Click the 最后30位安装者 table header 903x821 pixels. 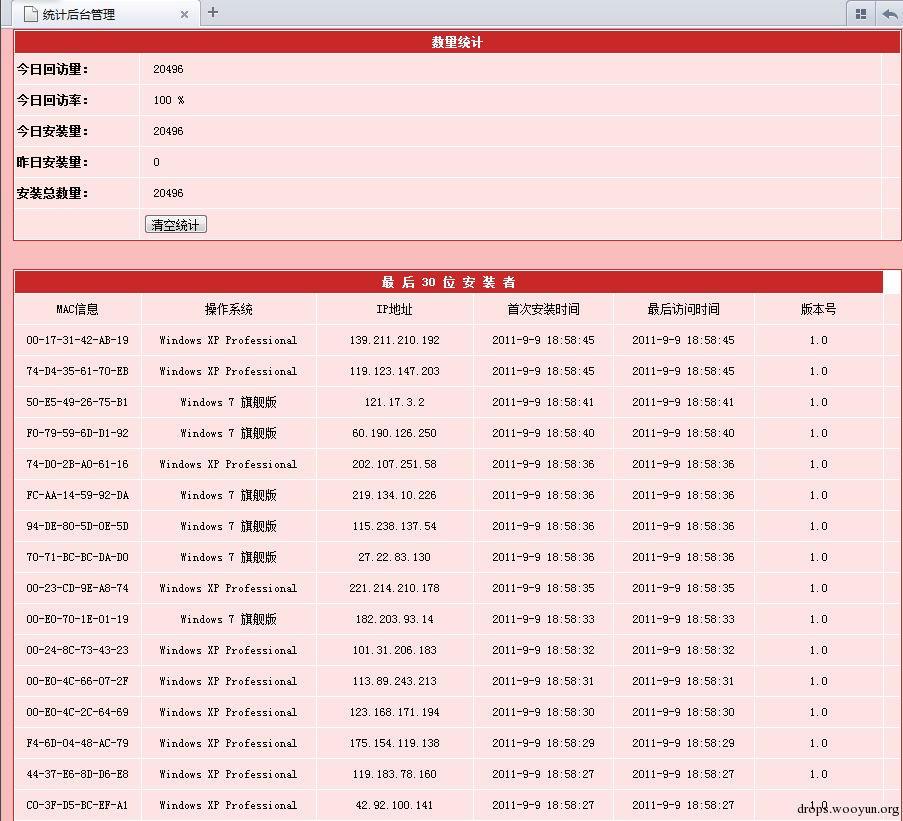pos(449,282)
